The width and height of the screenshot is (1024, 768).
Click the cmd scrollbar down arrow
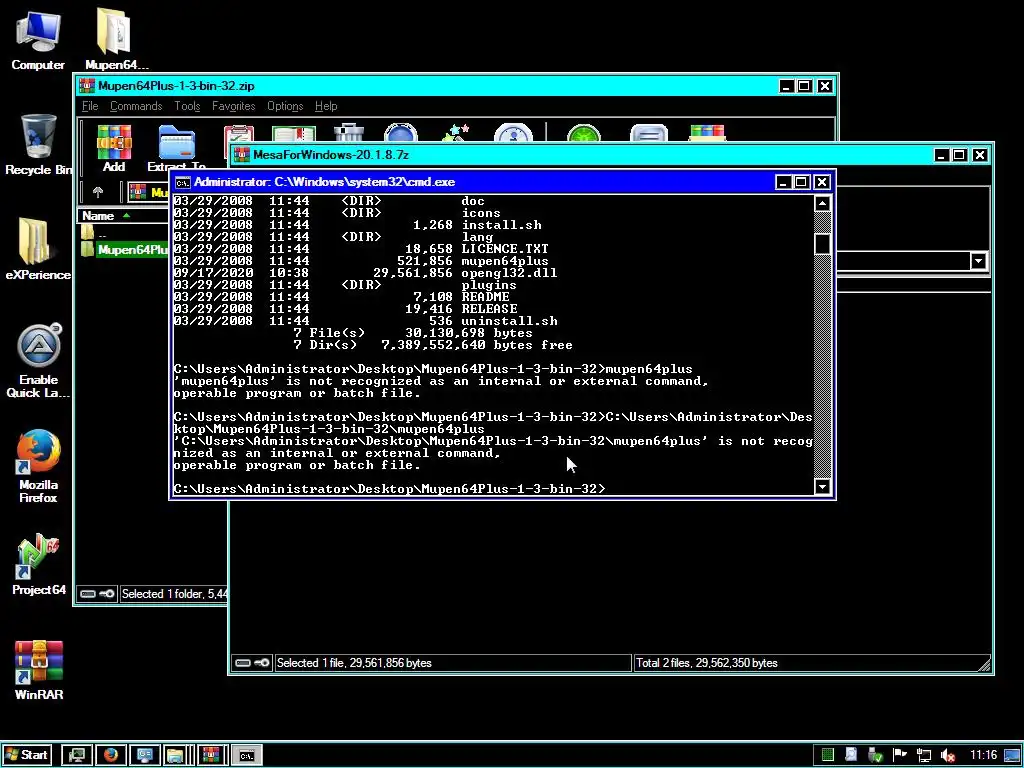coord(822,487)
